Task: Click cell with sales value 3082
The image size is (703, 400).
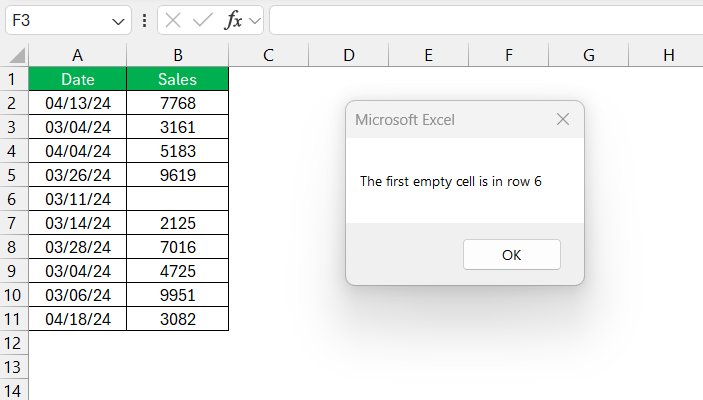Action: pyautogui.click(x=178, y=319)
